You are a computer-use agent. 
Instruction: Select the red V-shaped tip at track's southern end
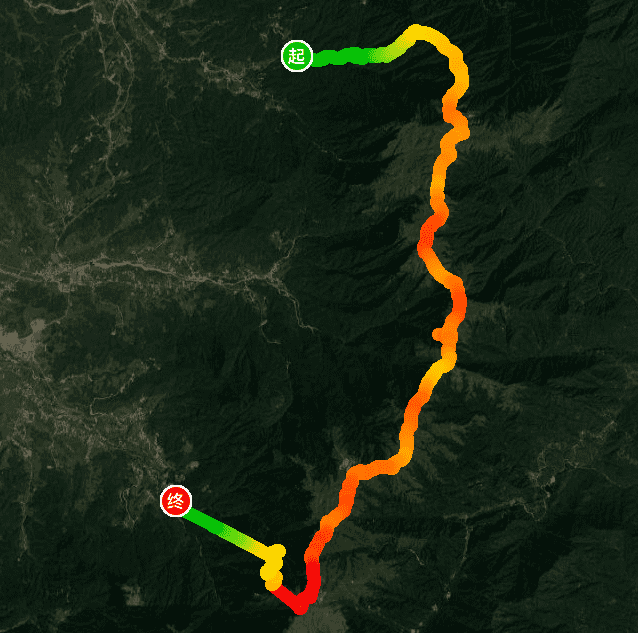coord(299,599)
